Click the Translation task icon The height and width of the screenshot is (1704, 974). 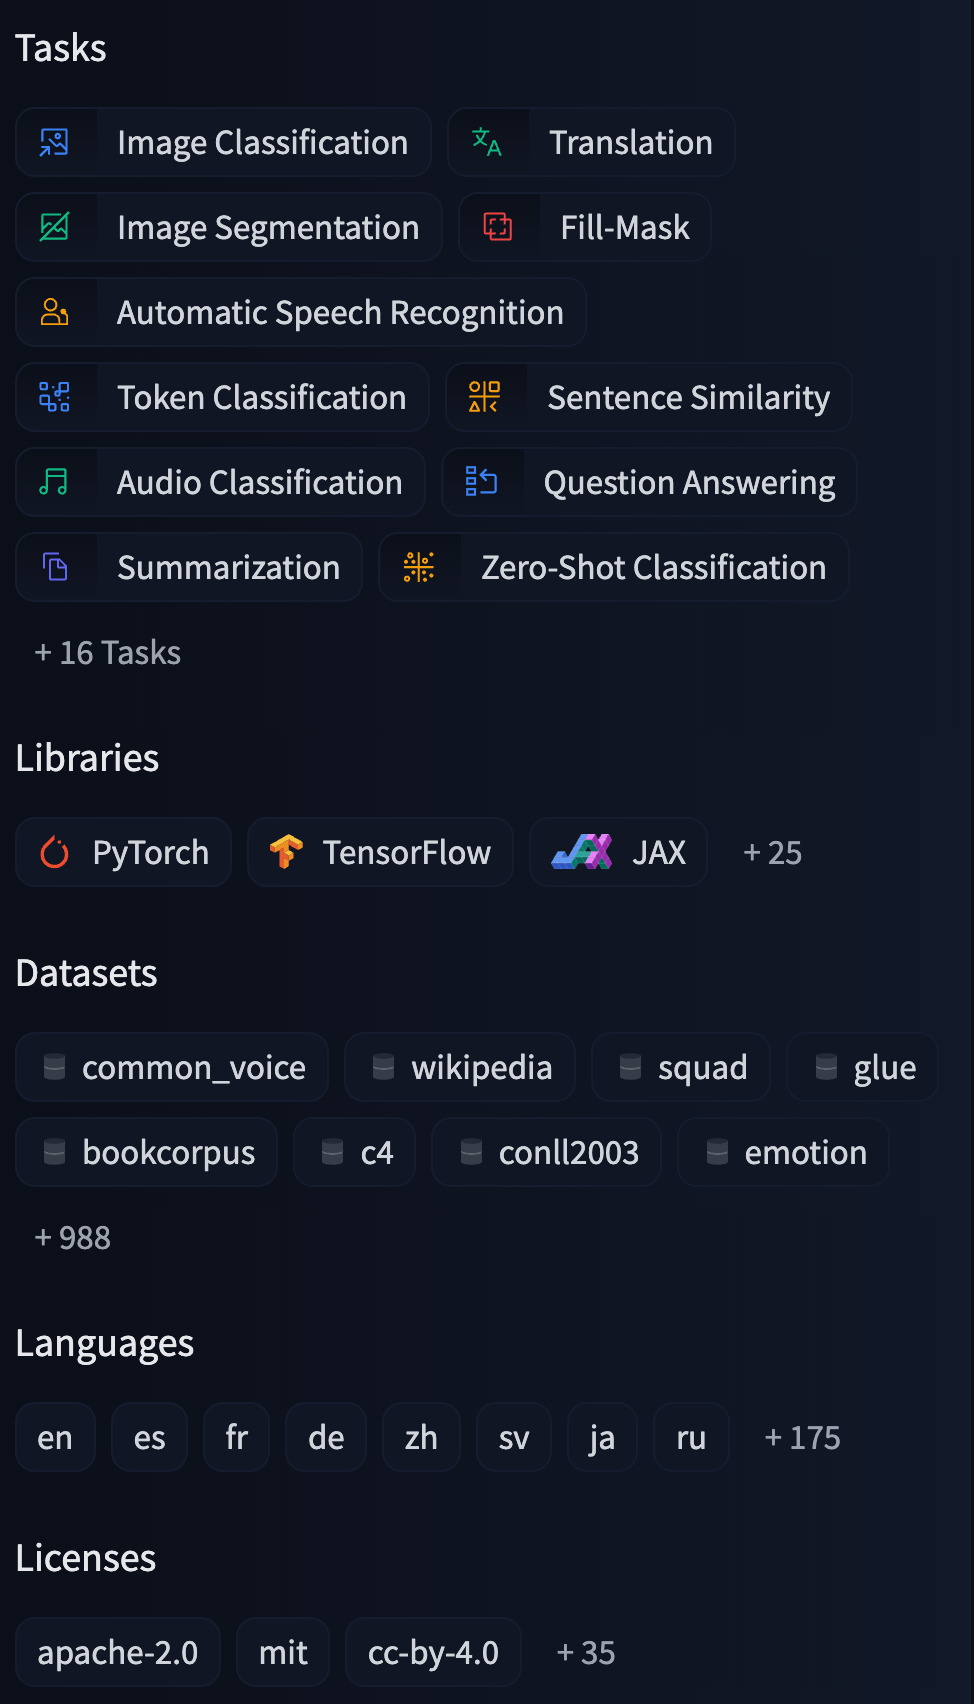pyautogui.click(x=487, y=143)
